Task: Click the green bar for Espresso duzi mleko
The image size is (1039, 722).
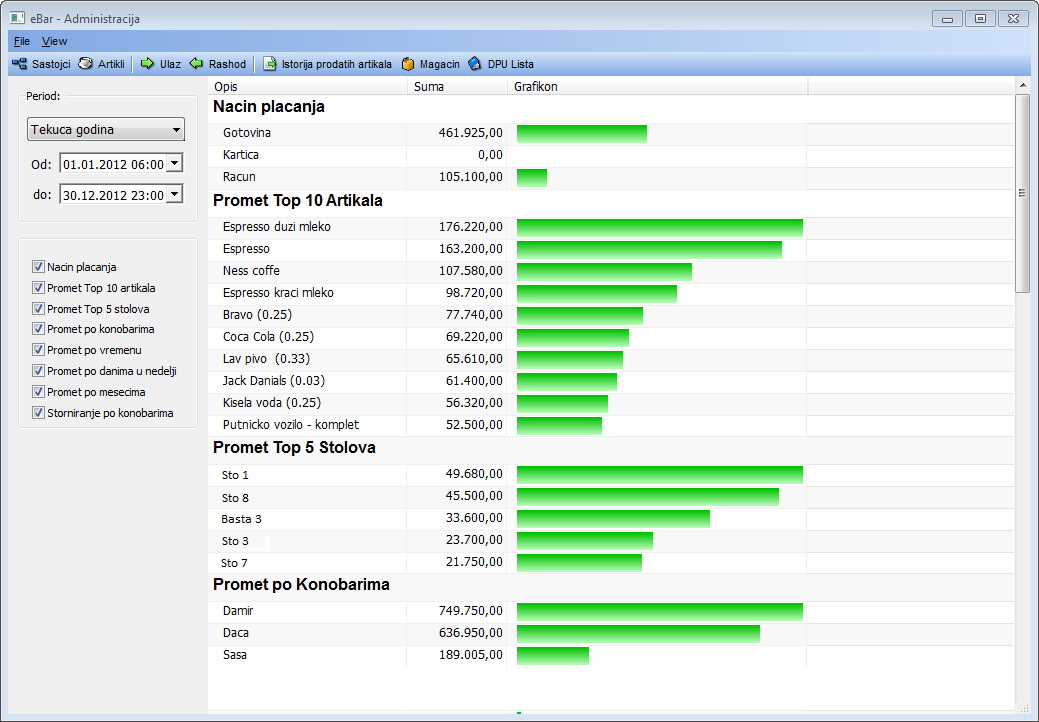Action: pos(659,228)
